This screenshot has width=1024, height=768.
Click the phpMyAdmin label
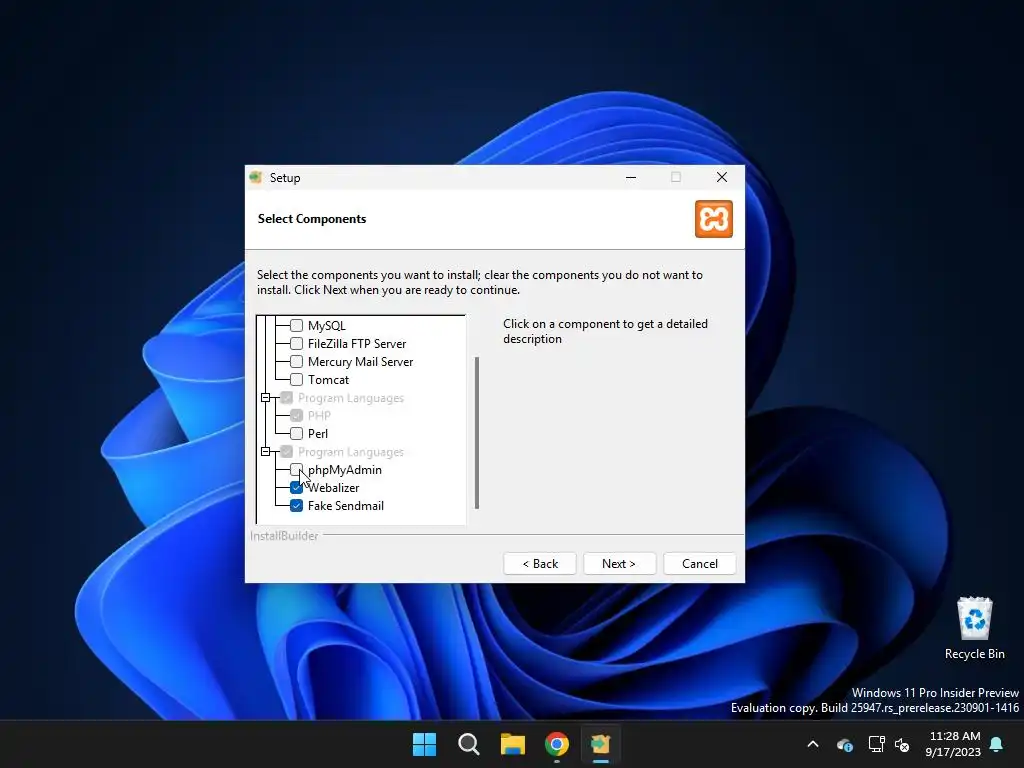click(x=345, y=470)
